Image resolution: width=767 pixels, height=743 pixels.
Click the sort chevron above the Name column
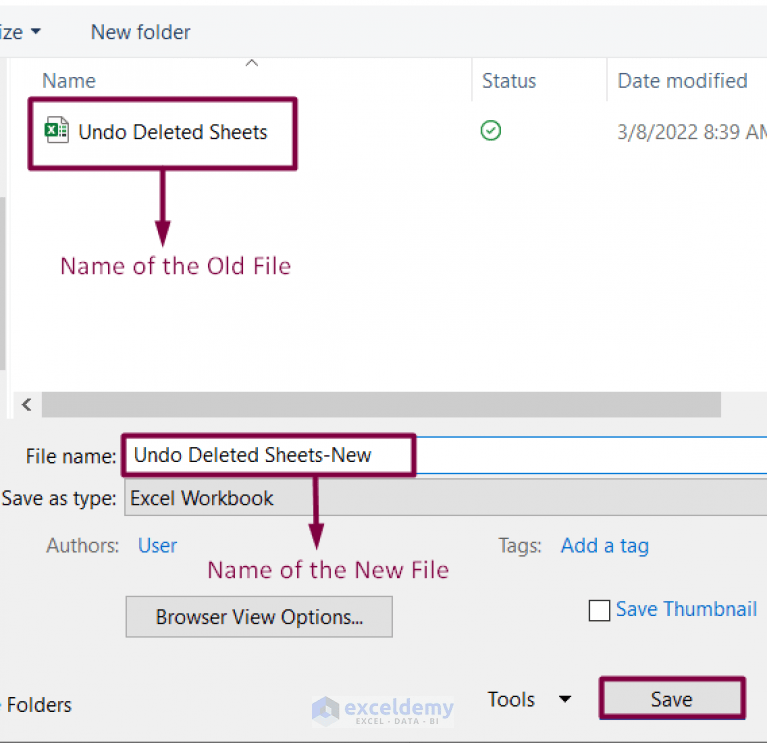coord(251,63)
